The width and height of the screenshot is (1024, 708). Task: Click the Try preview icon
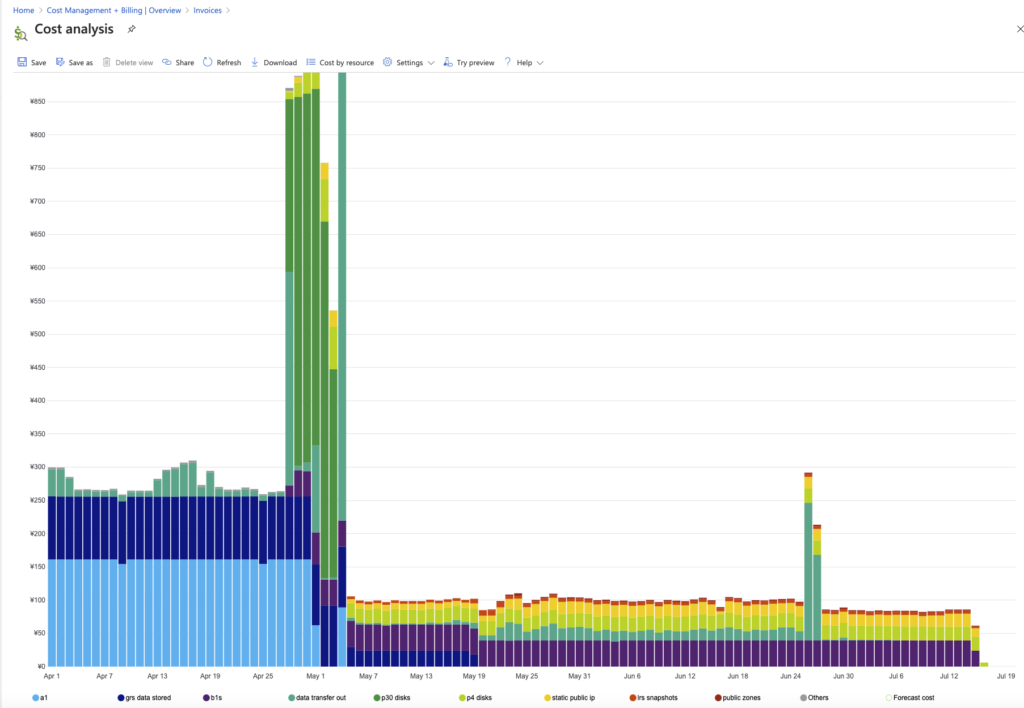tap(448, 62)
